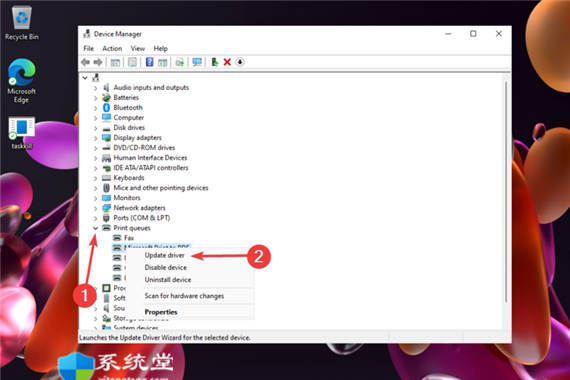570x380 pixels.
Task: Click the Forward arrow in the toolbar
Action: [97, 62]
